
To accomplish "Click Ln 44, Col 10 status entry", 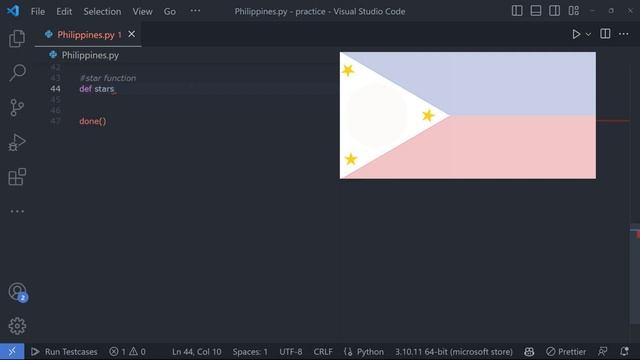I will (x=197, y=351).
